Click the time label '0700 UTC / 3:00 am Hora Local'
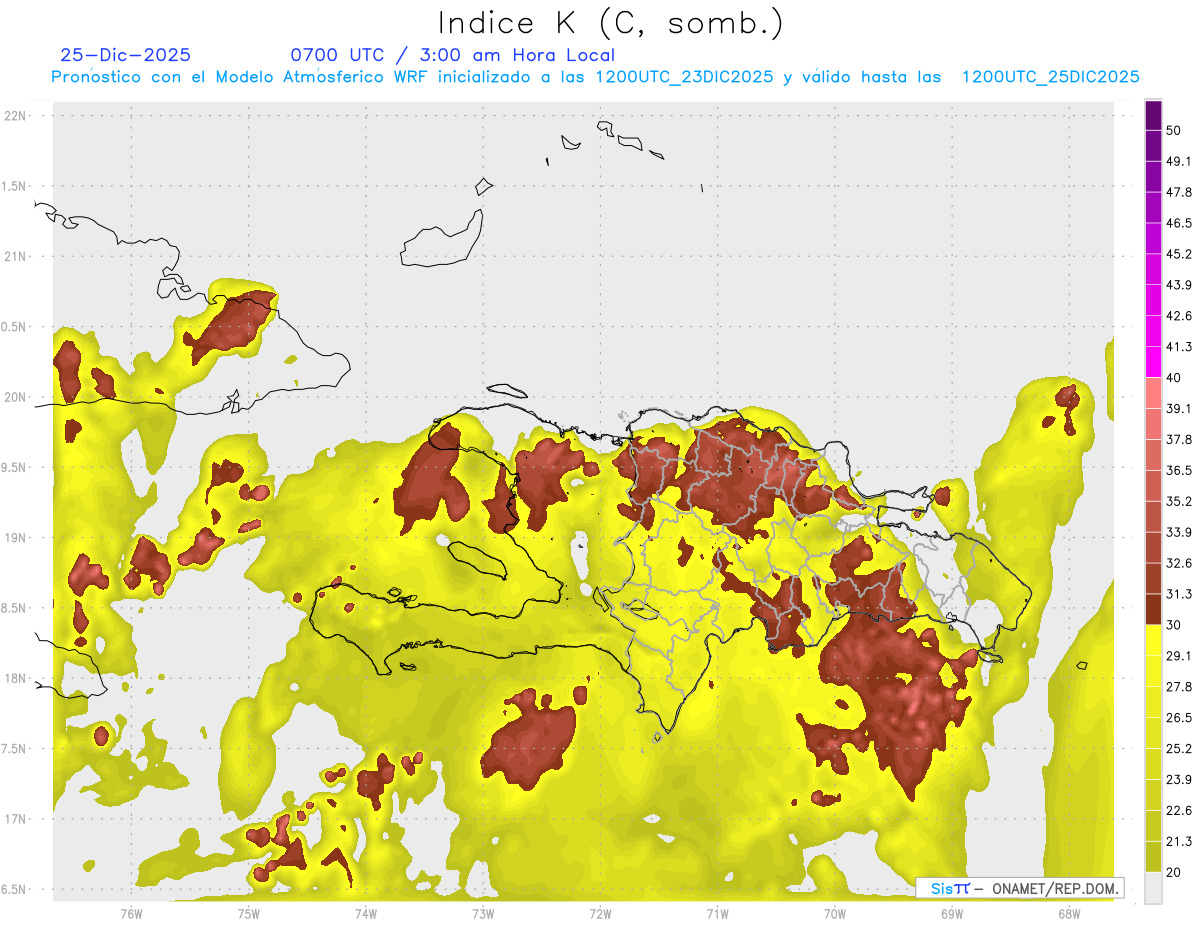Viewport: 1200px width, 927px height. [x=453, y=55]
